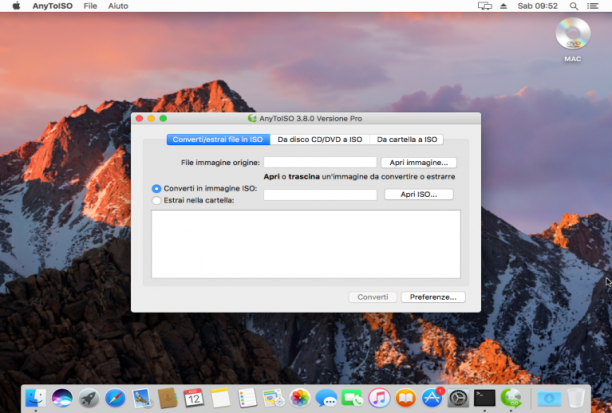Open the File menu

[x=90, y=6]
